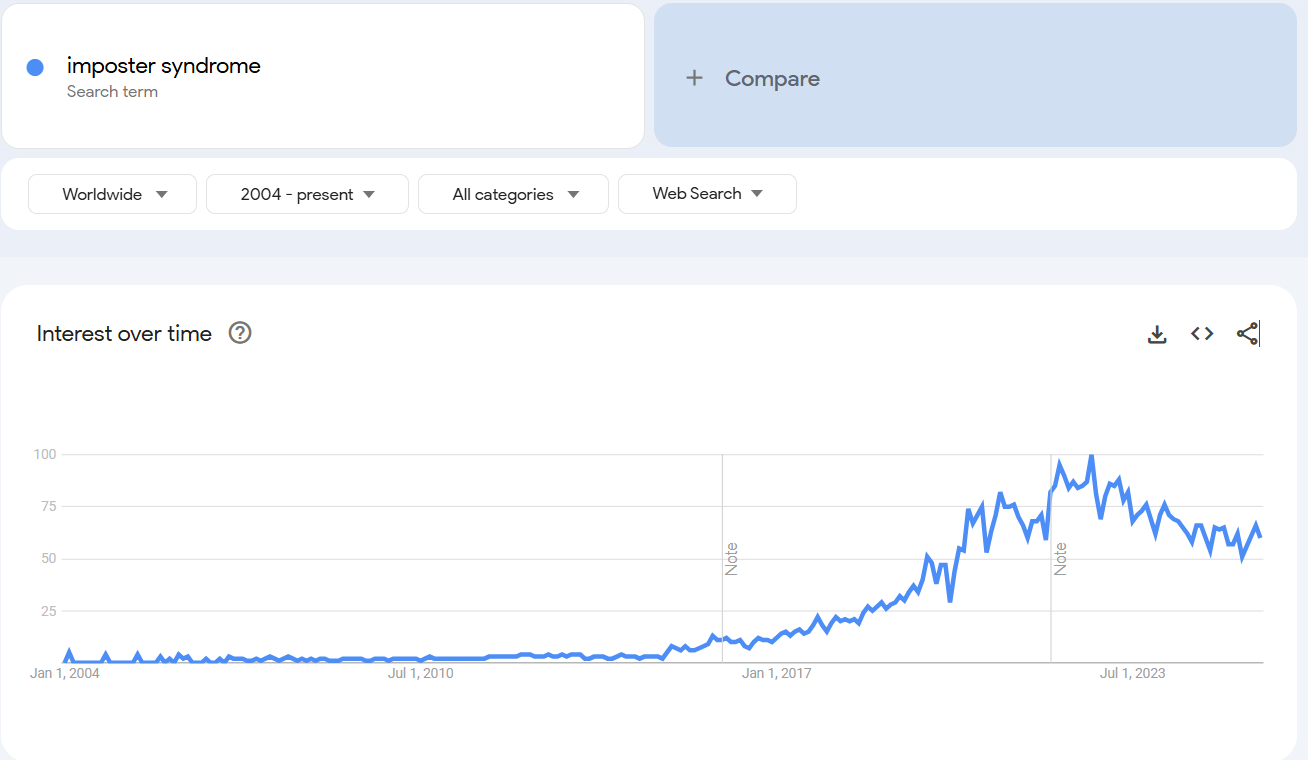1308x760 pixels.
Task: Click the Compare label to add term
Action: point(772,78)
